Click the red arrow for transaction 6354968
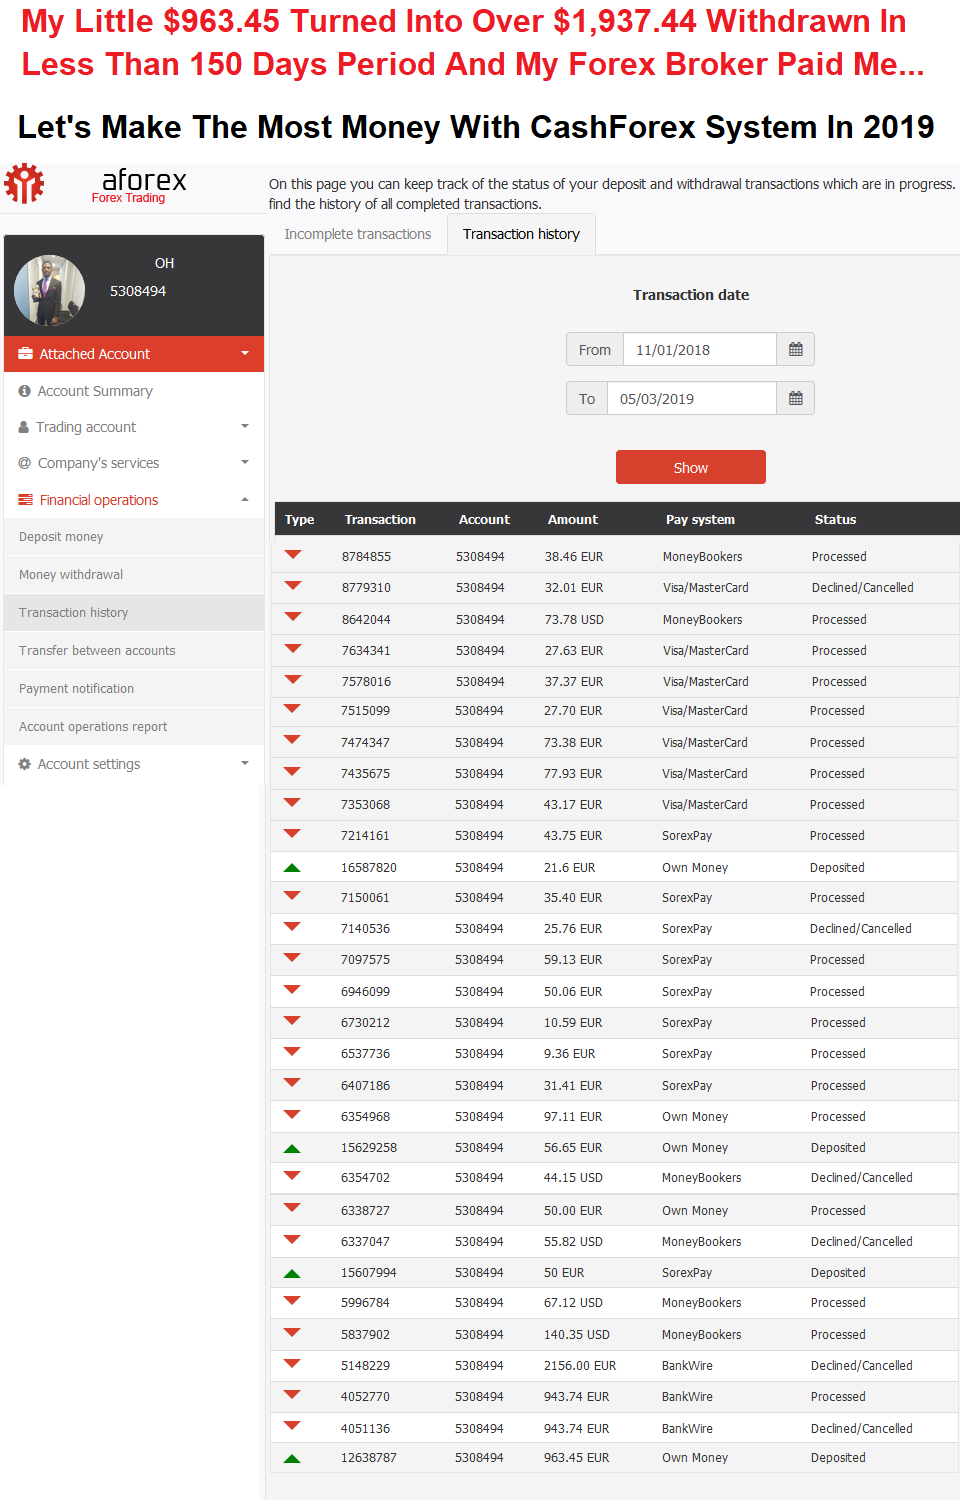960x1500 pixels. pos(292,1114)
